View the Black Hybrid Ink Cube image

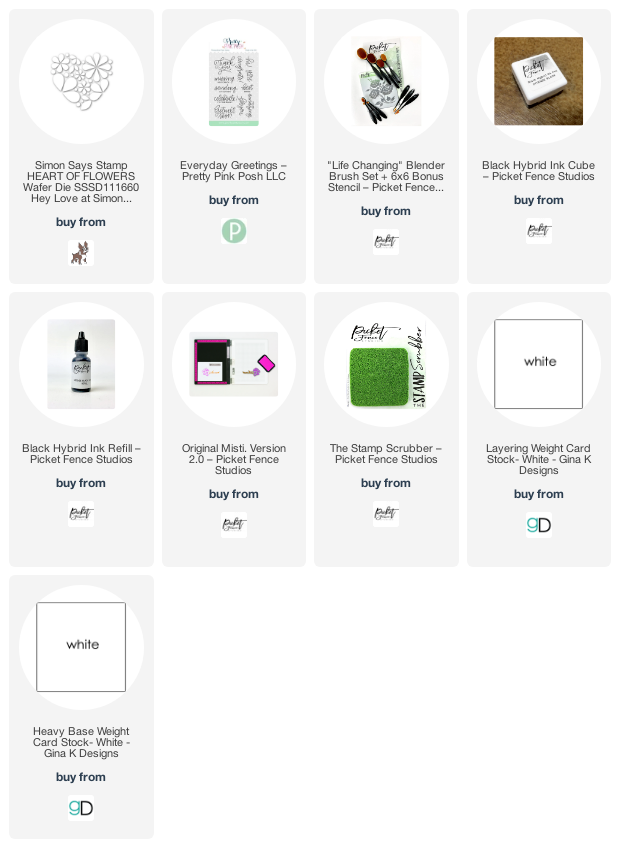[539, 81]
